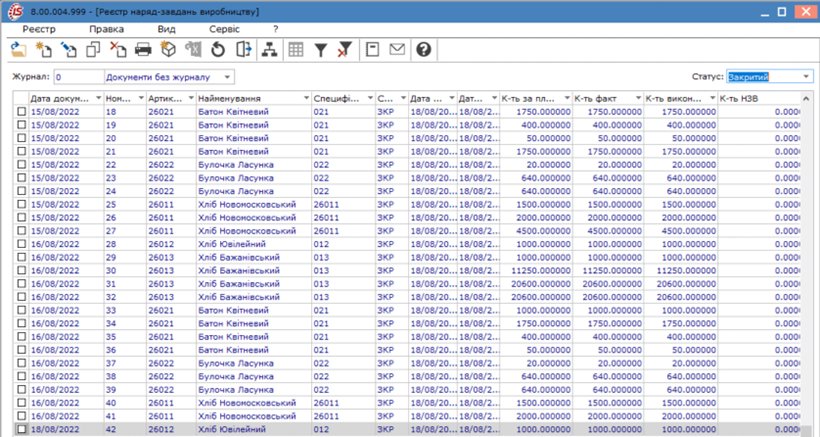
Task: Click the edit document pencil icon
Action: [x=69, y=50]
